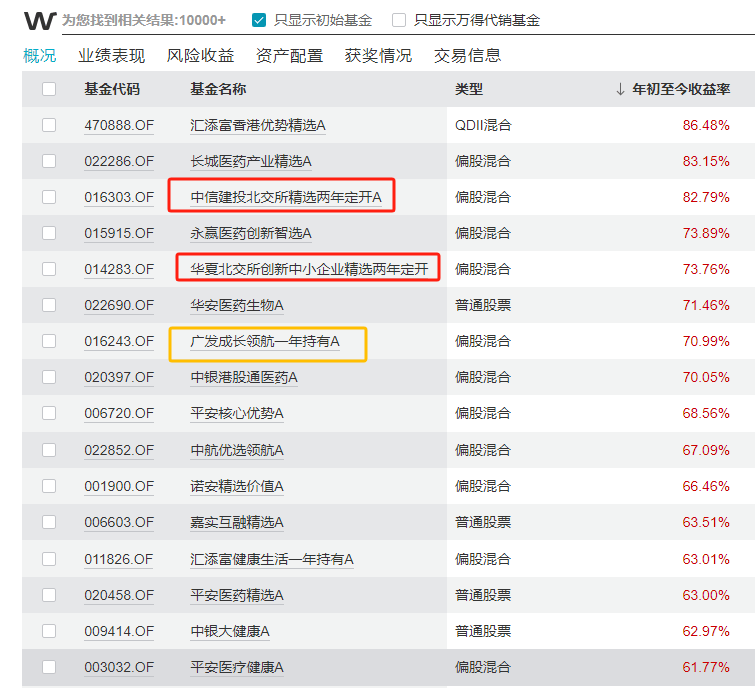Tick the checkbox for 003032.OF
755x688 pixels.
[49, 667]
